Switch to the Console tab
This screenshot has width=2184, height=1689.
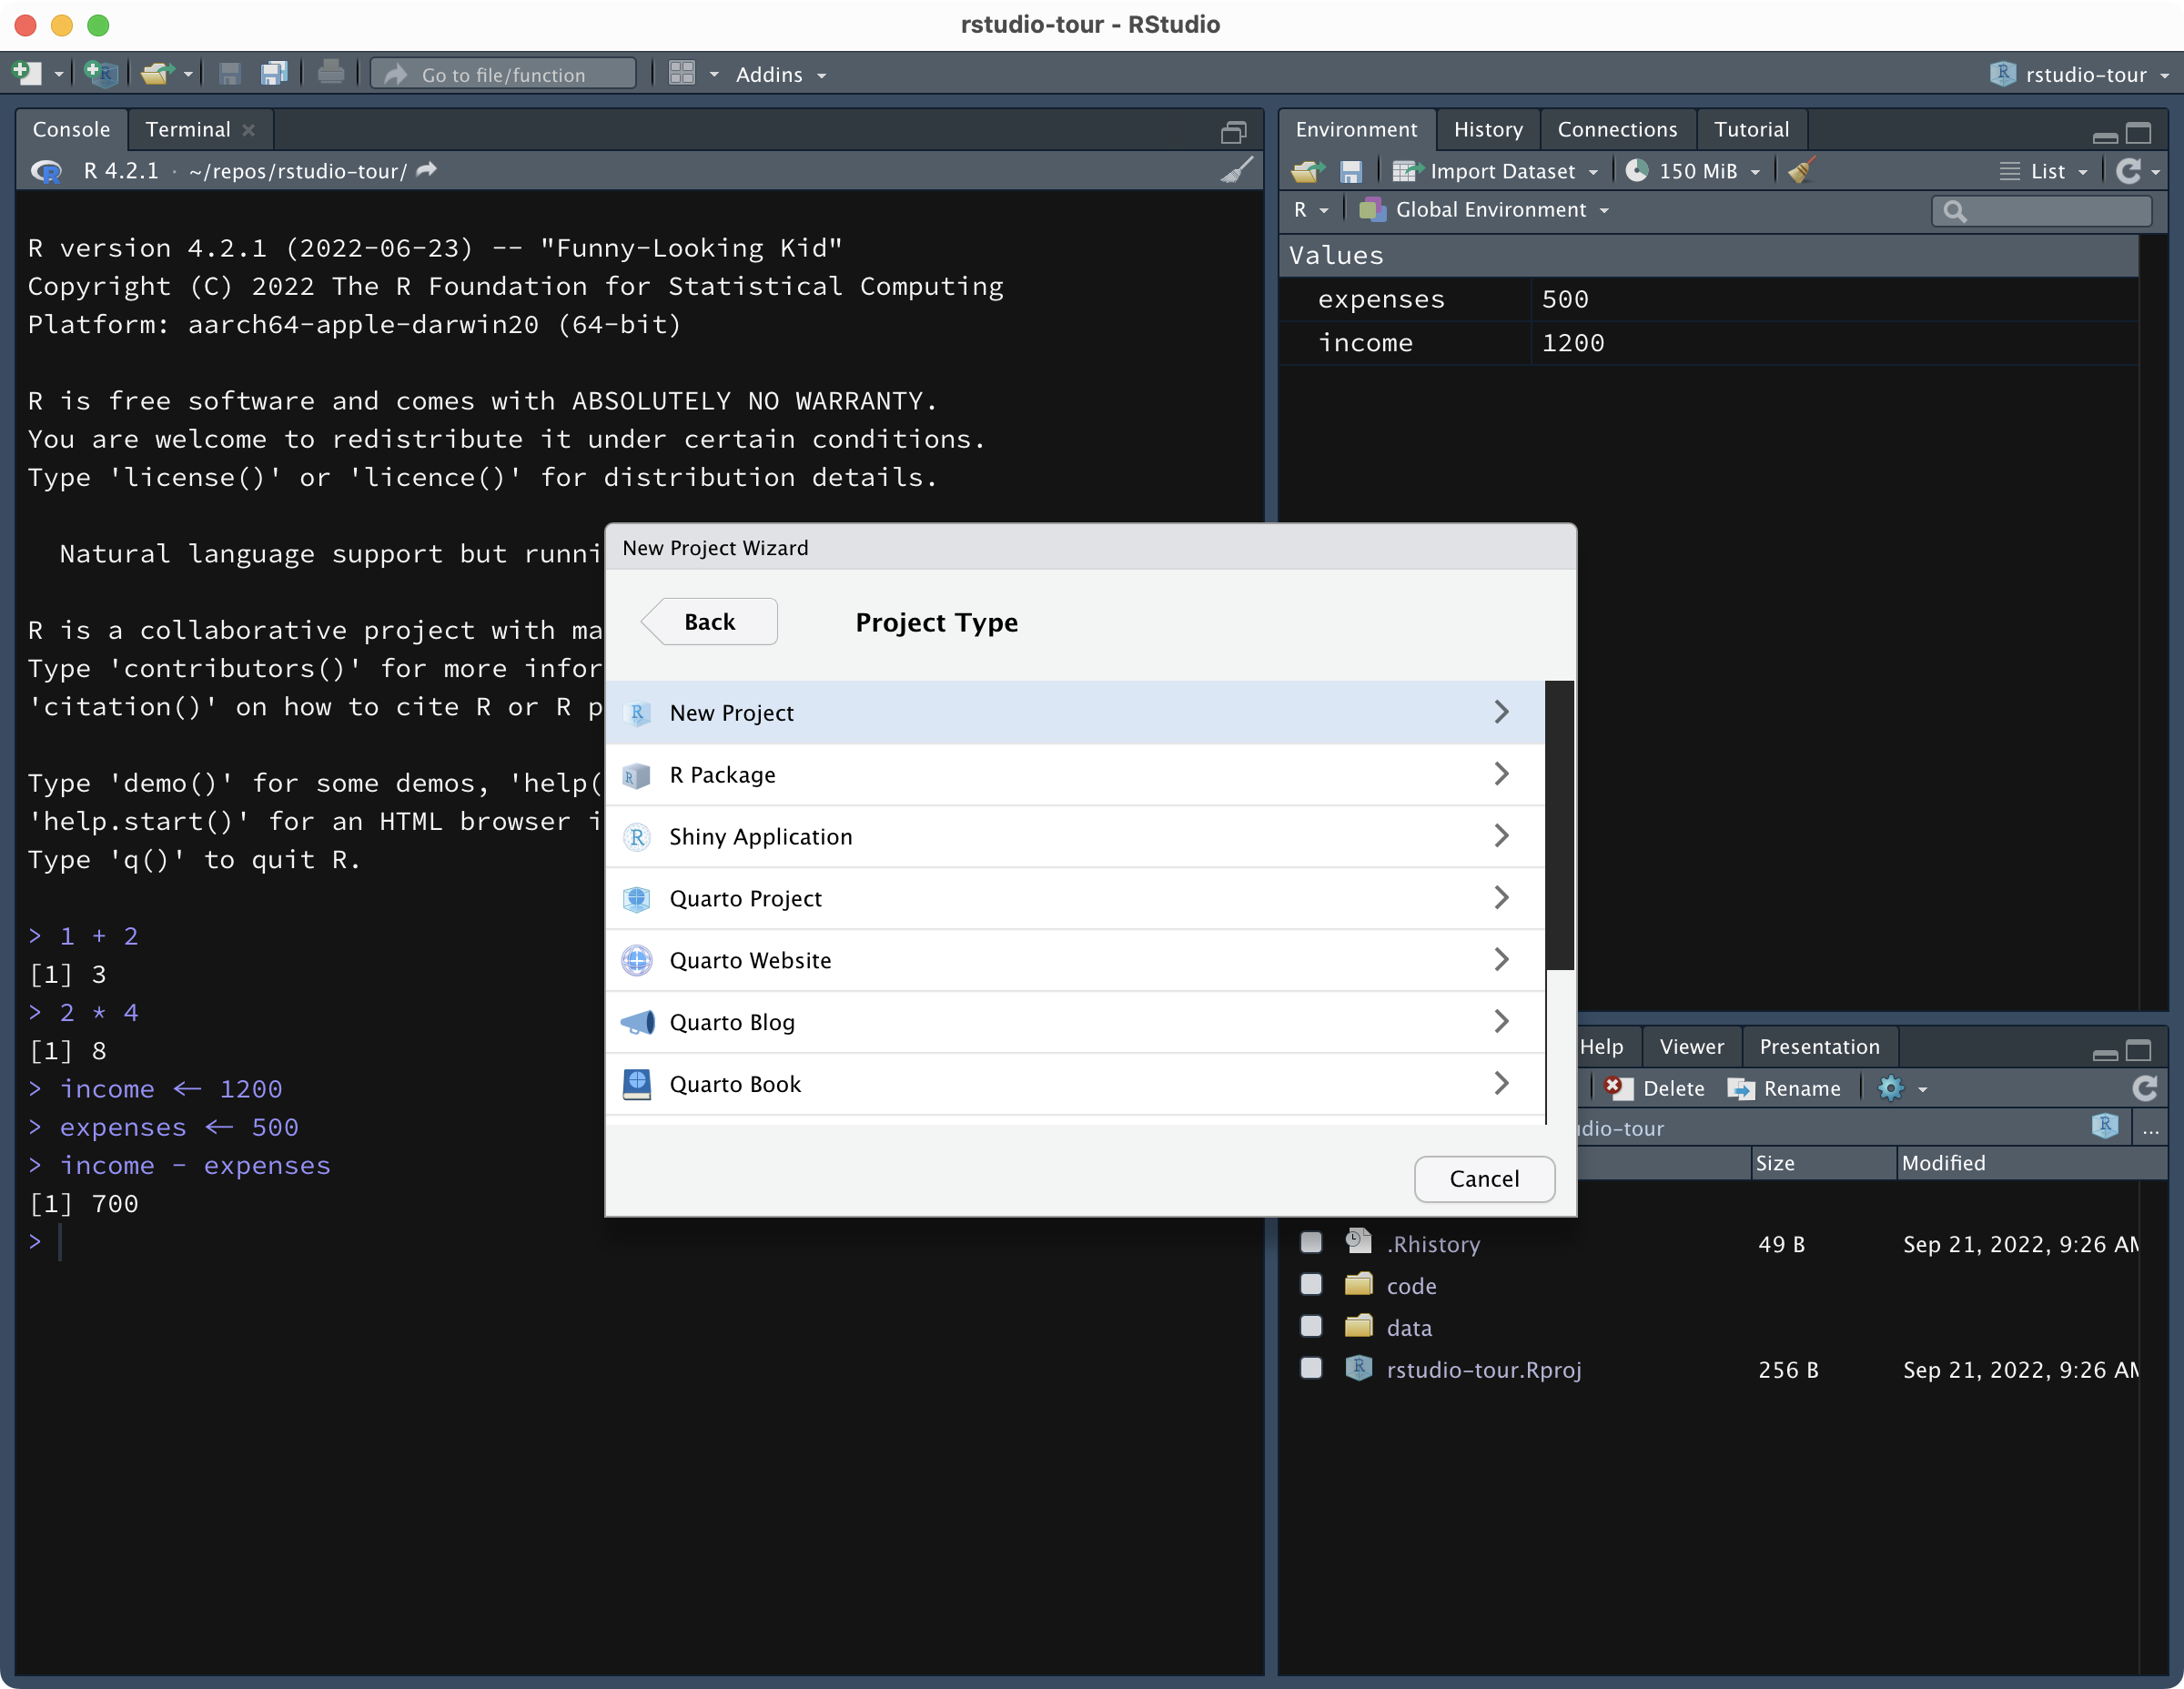click(x=71, y=129)
